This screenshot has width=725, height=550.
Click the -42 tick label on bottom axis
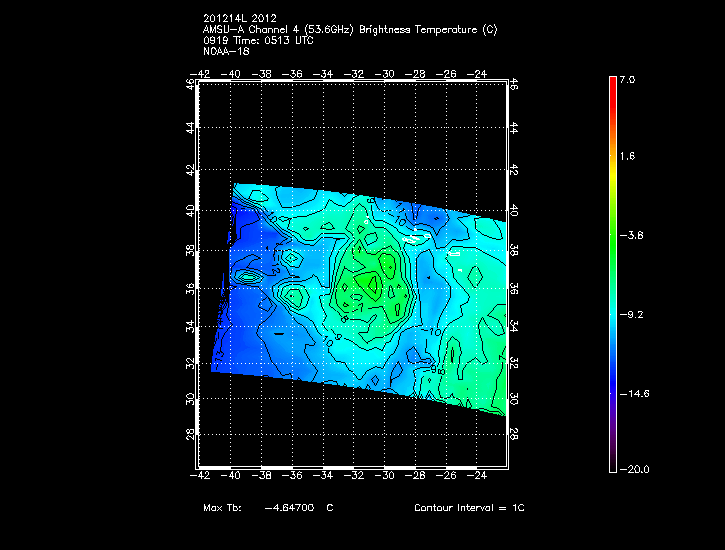(x=201, y=477)
